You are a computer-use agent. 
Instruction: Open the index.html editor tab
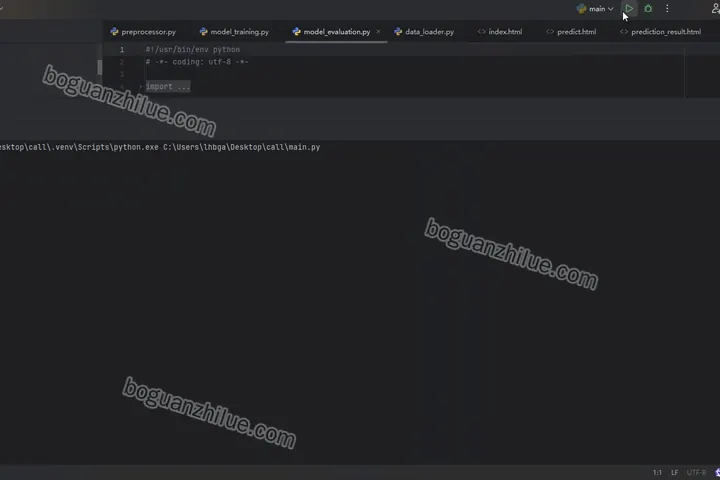(x=500, y=32)
